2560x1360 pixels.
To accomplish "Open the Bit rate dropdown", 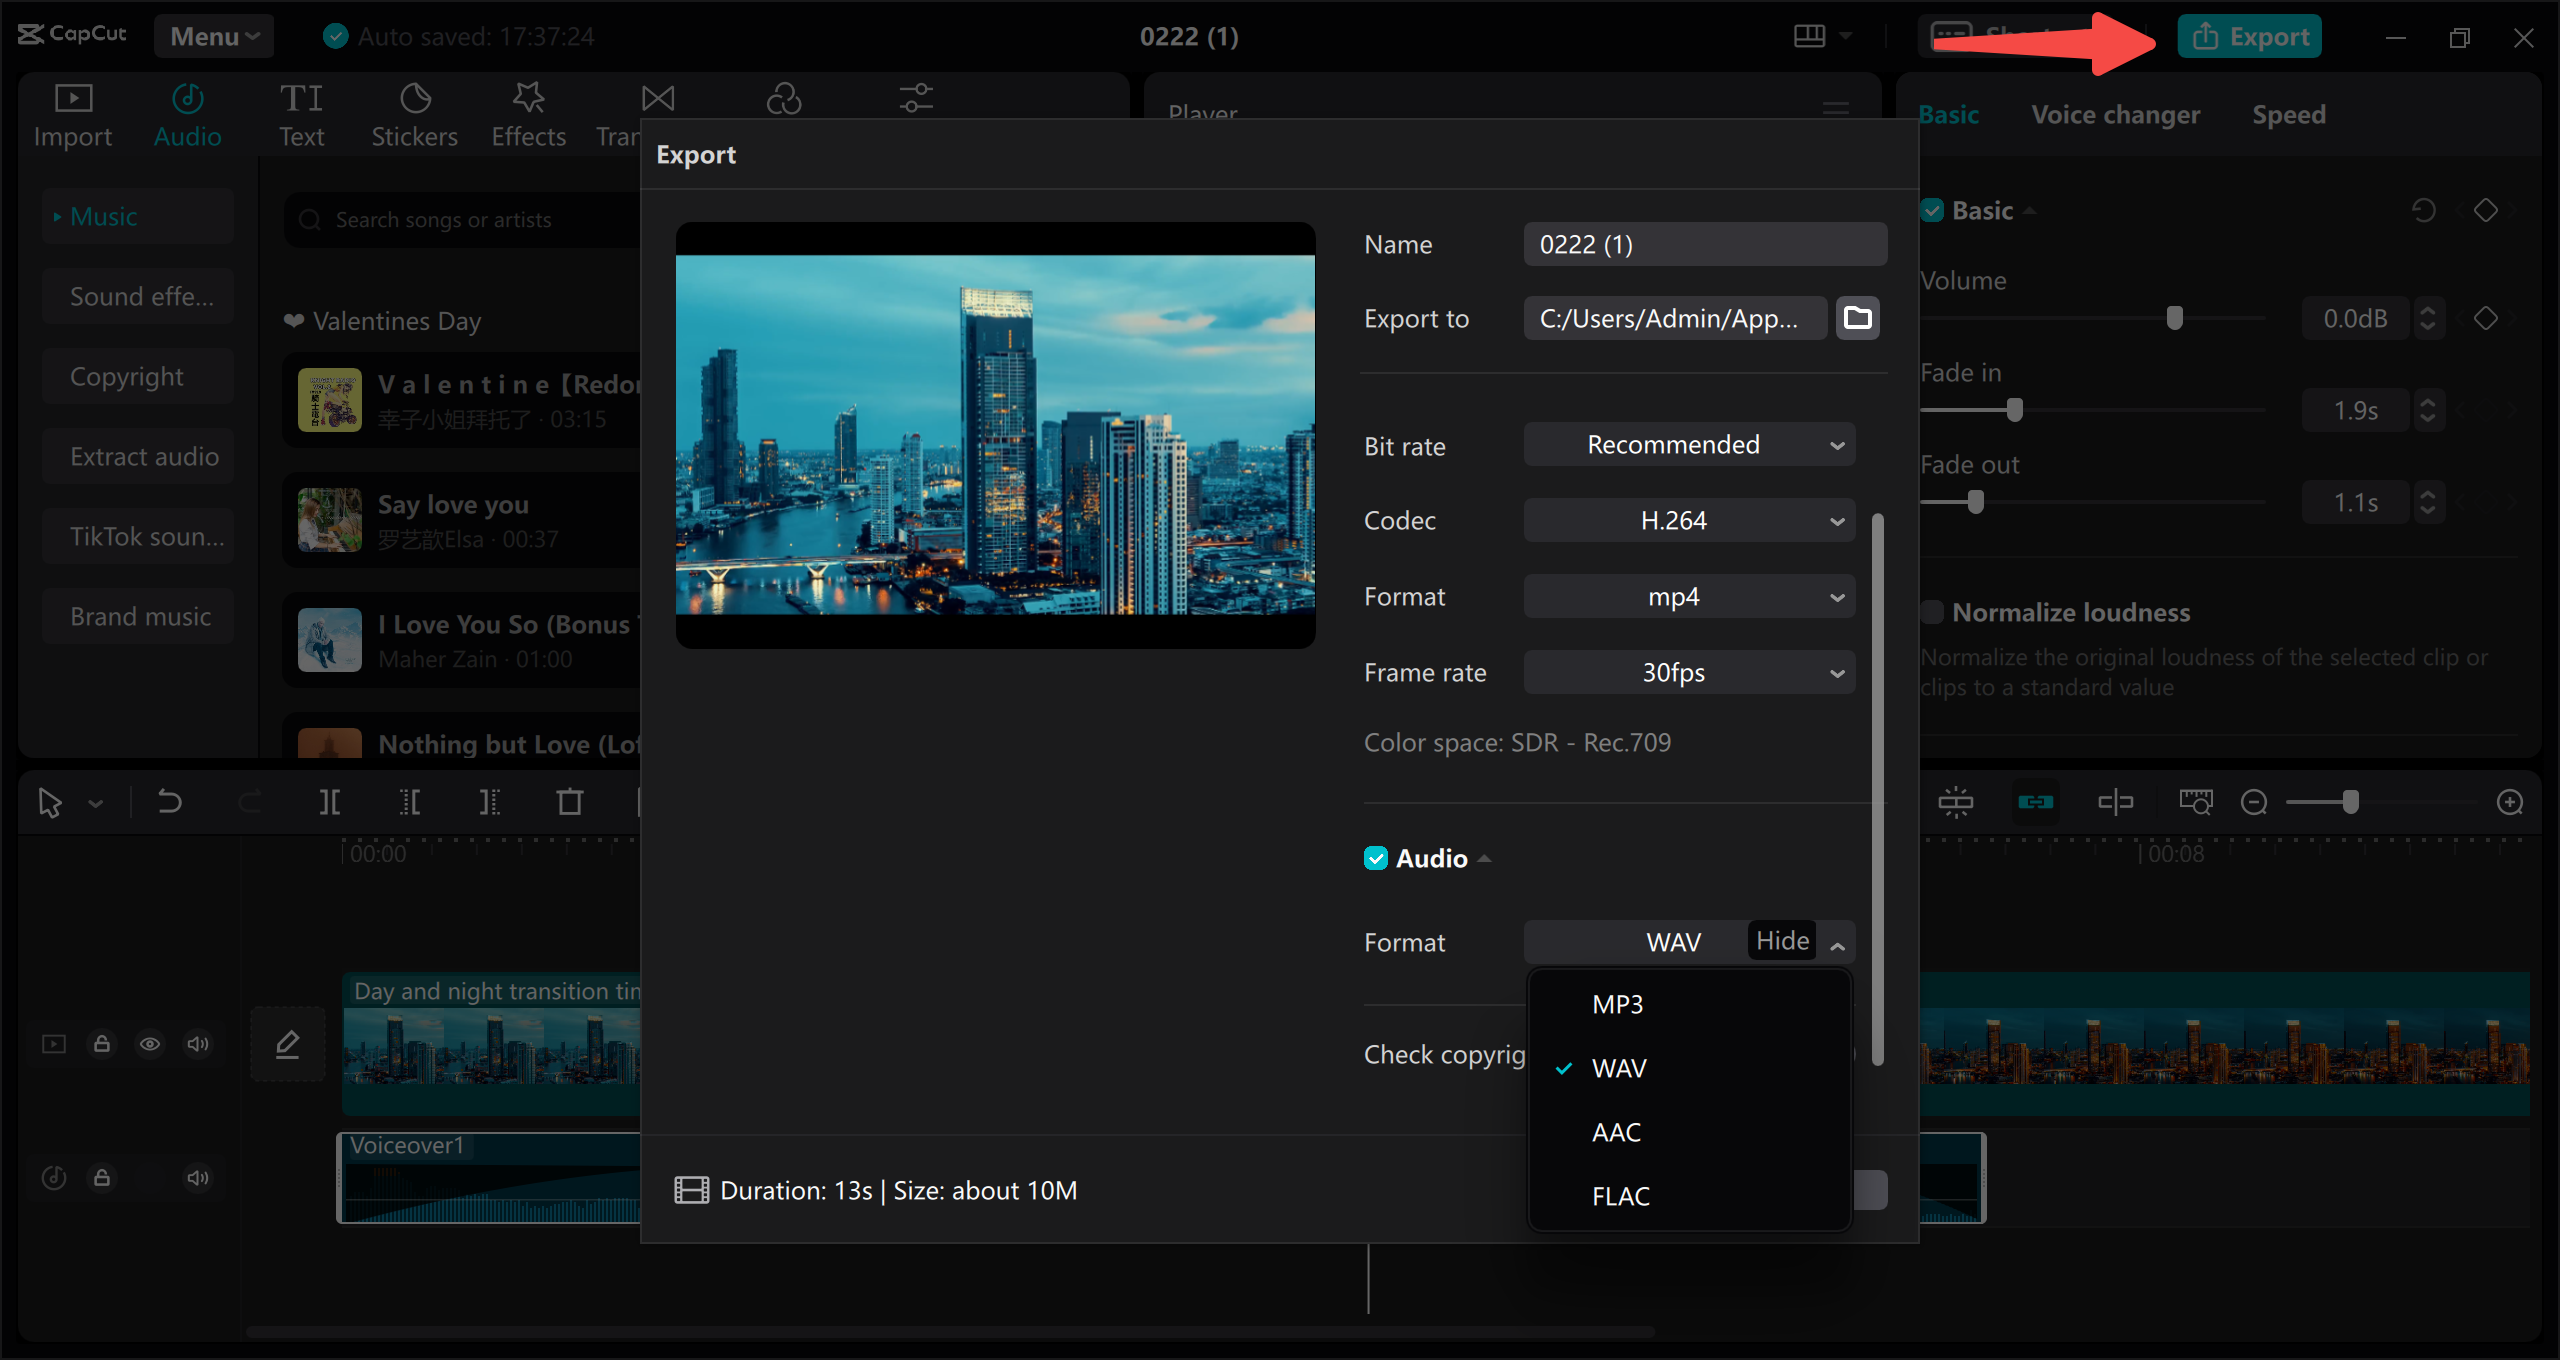I will [x=1689, y=444].
